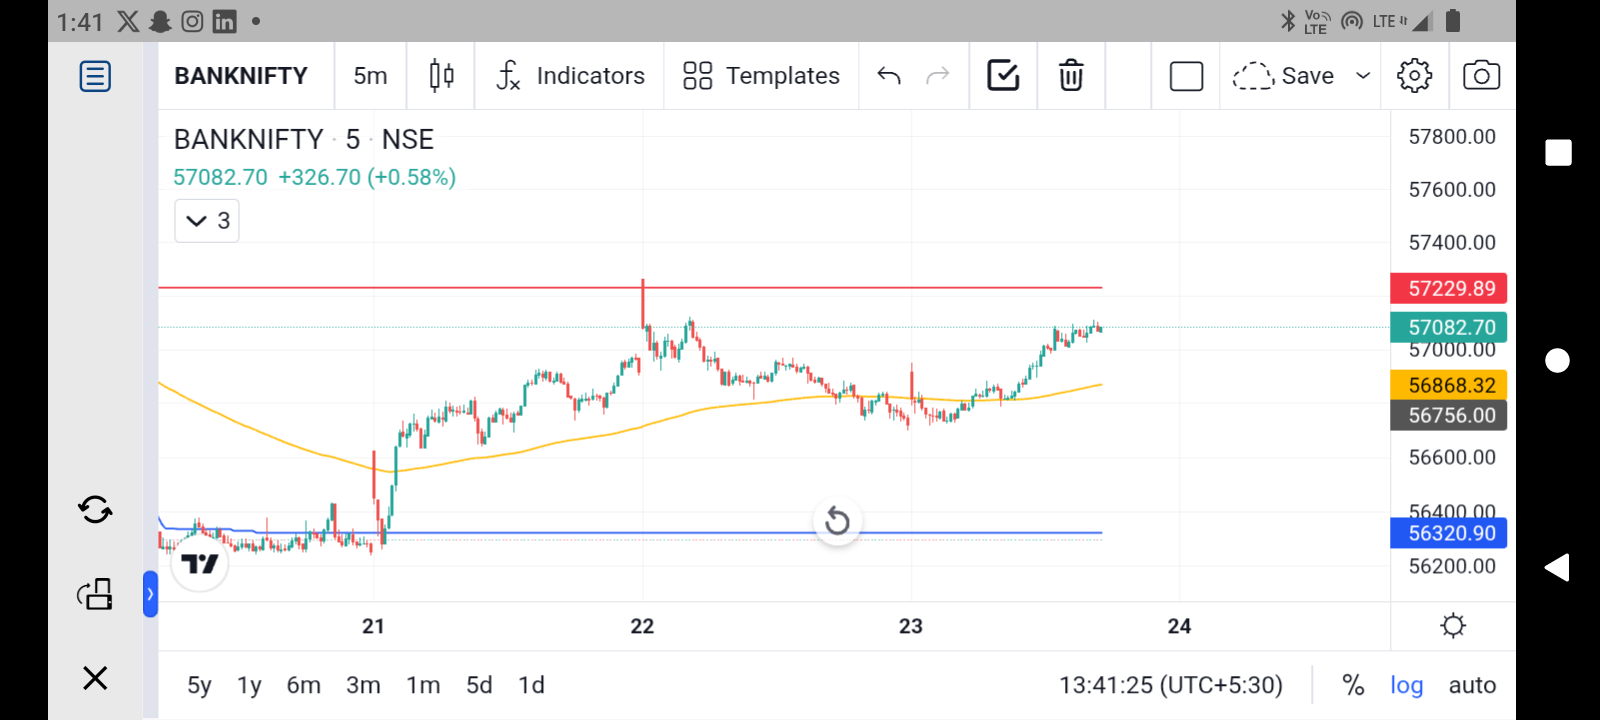Remove drawings with the trash icon
This screenshot has width=1600, height=720.
[x=1071, y=76]
